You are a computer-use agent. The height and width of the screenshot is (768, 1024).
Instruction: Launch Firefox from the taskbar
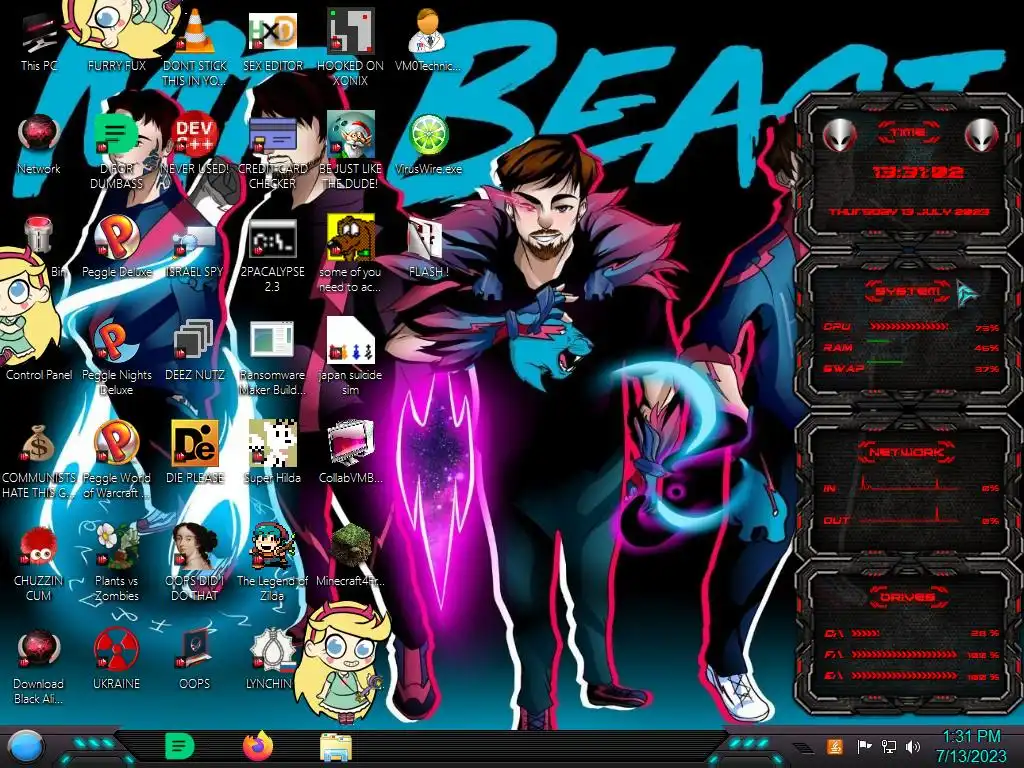coord(257,746)
